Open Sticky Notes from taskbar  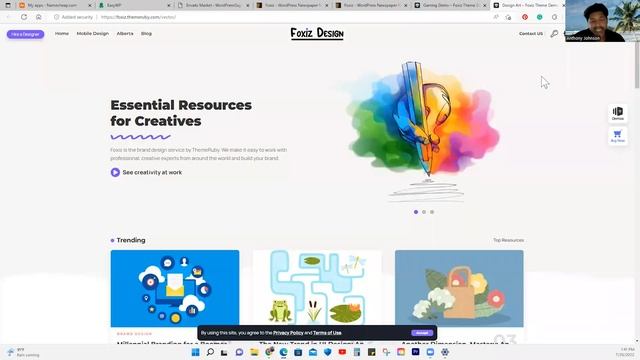click(x=371, y=352)
